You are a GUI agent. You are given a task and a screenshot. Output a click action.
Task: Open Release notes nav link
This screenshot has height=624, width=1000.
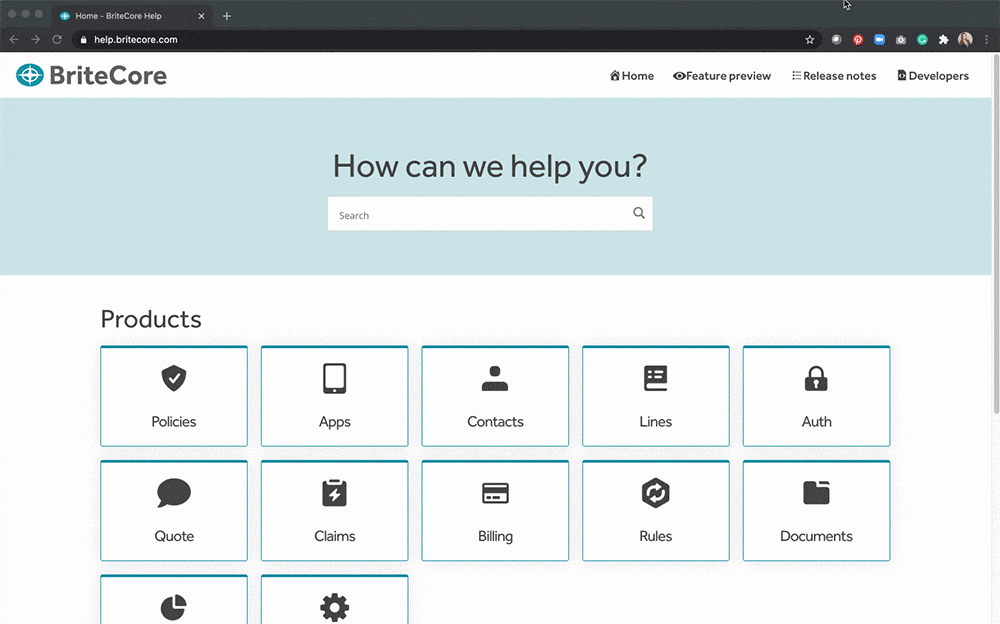pyautogui.click(x=834, y=76)
